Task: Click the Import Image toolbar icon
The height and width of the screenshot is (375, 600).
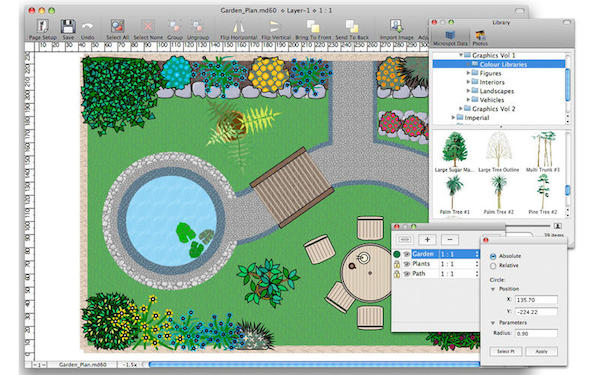Action: click(396, 26)
